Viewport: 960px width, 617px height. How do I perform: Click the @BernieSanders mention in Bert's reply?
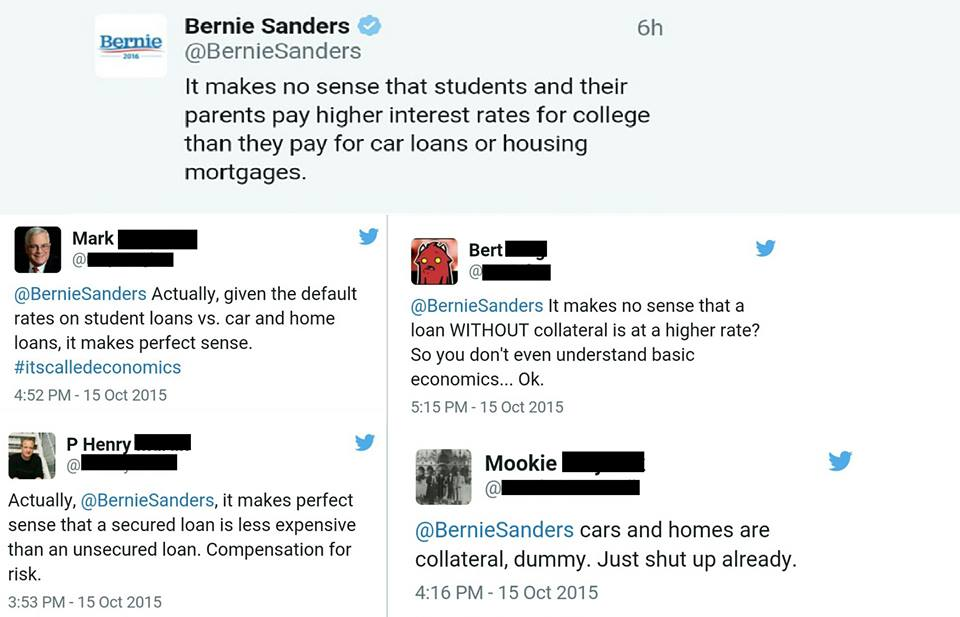click(477, 305)
